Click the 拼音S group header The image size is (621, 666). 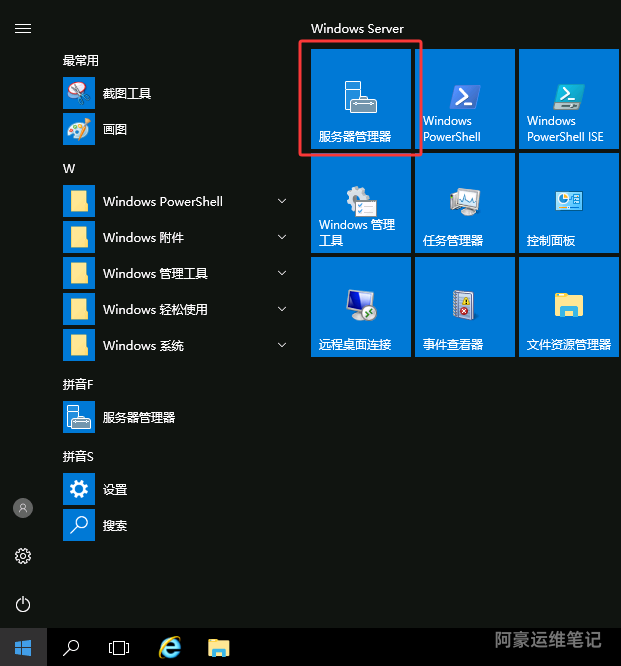pyautogui.click(x=78, y=457)
